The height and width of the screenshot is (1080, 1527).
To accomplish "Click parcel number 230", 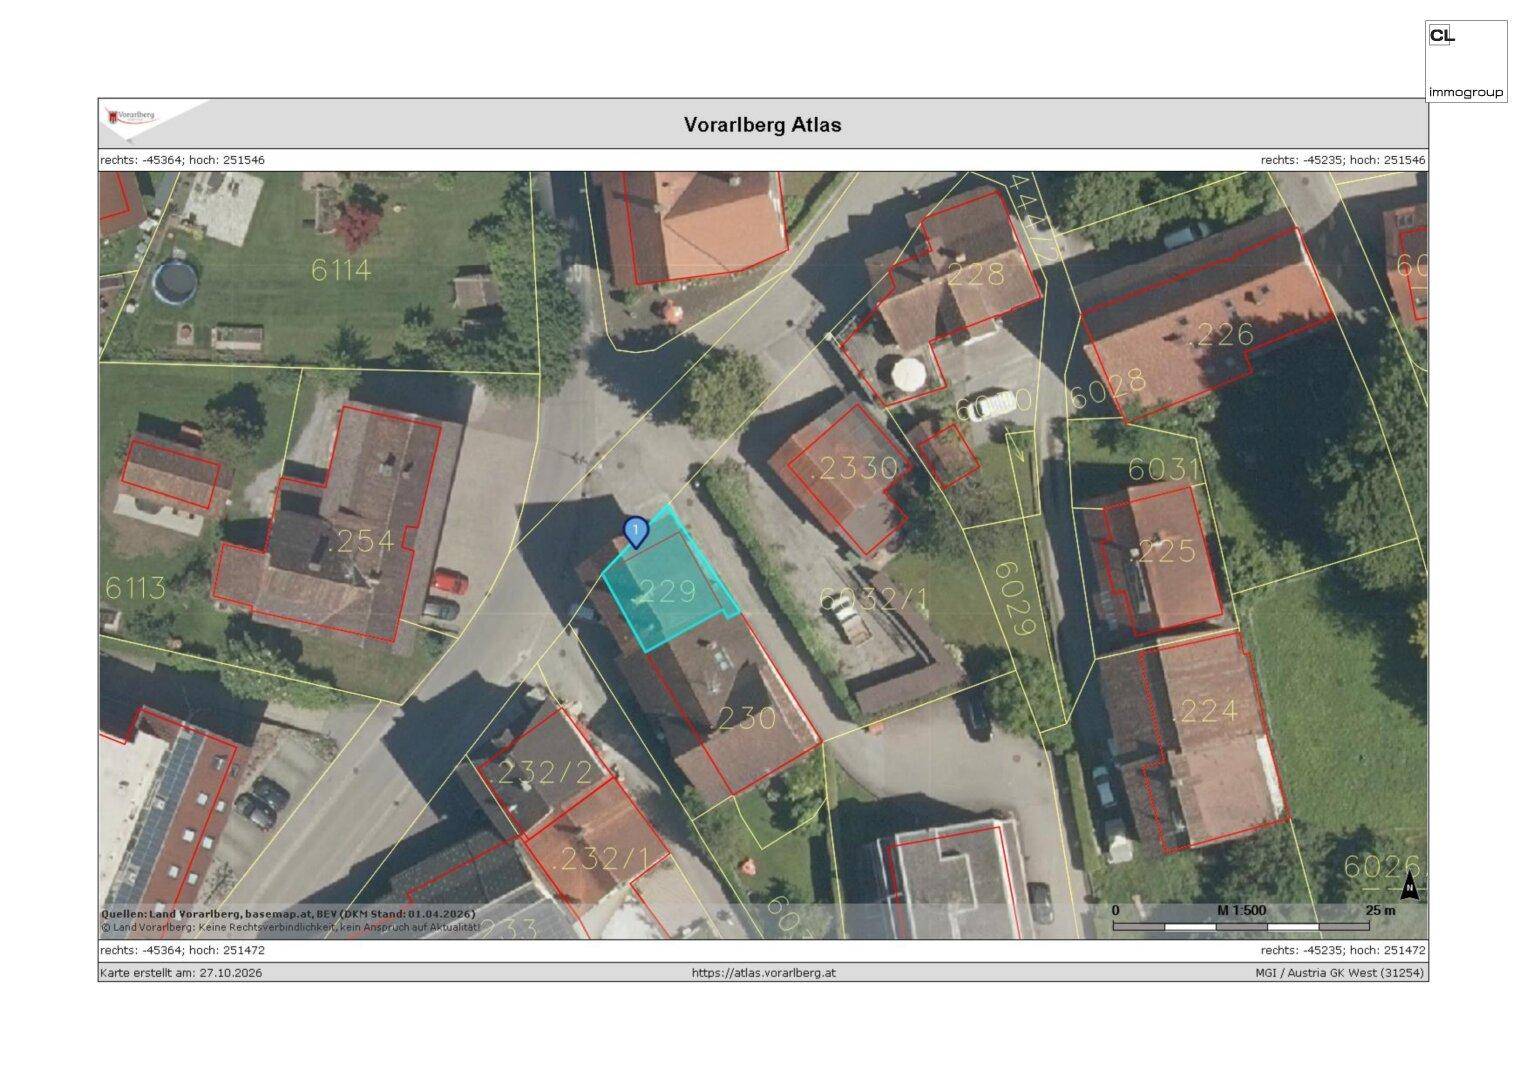I will (x=746, y=718).
